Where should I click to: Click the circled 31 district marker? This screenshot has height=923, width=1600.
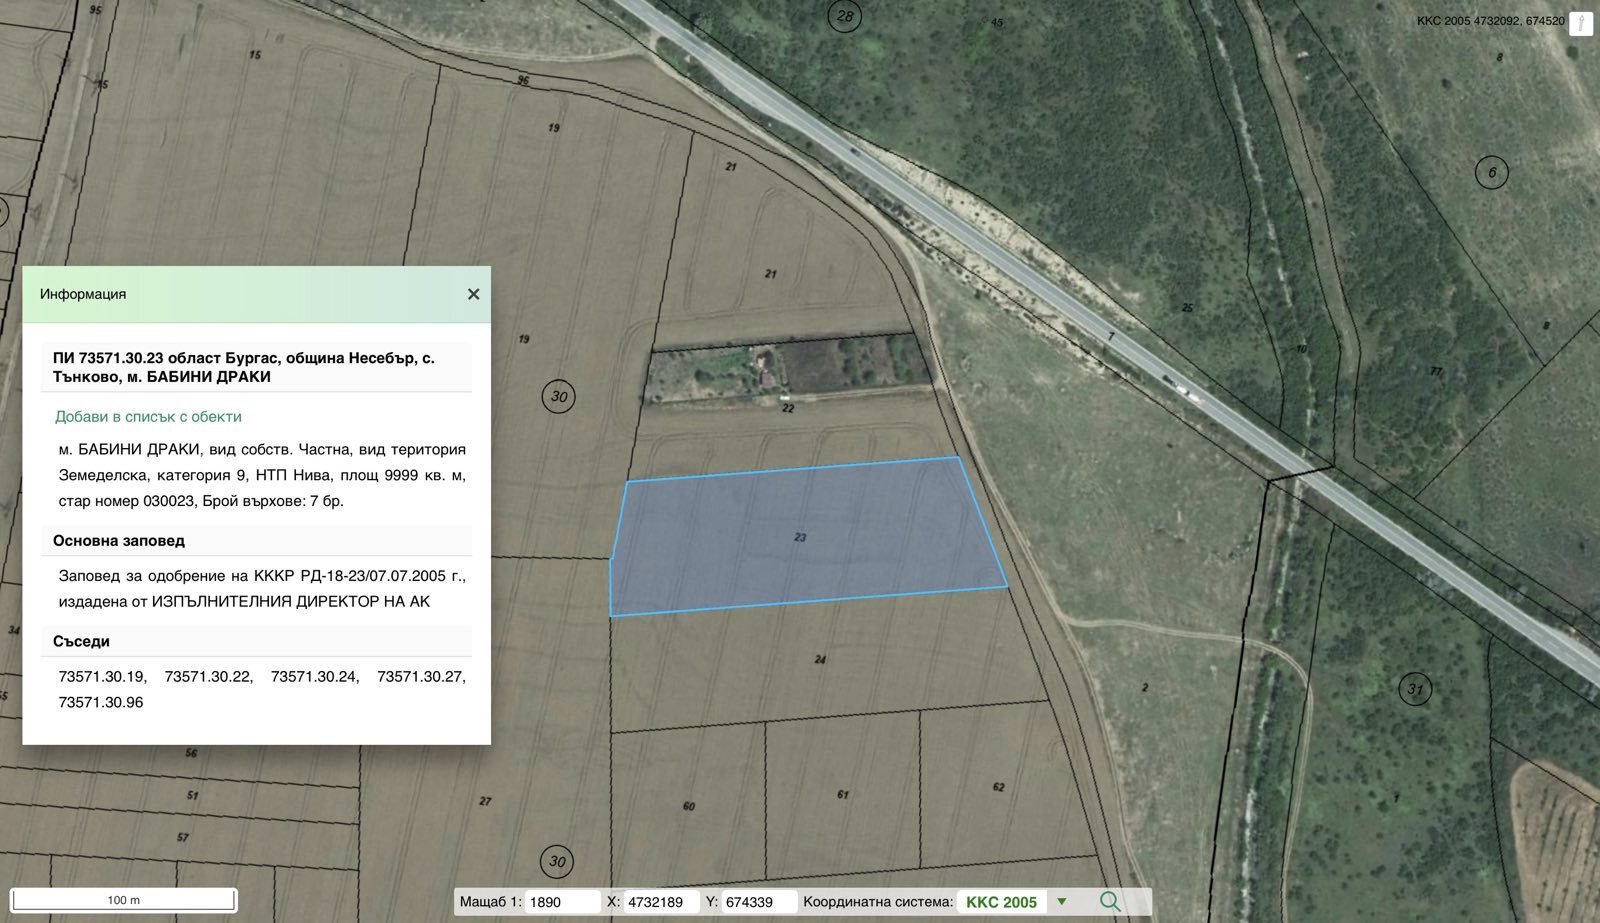pos(1414,689)
